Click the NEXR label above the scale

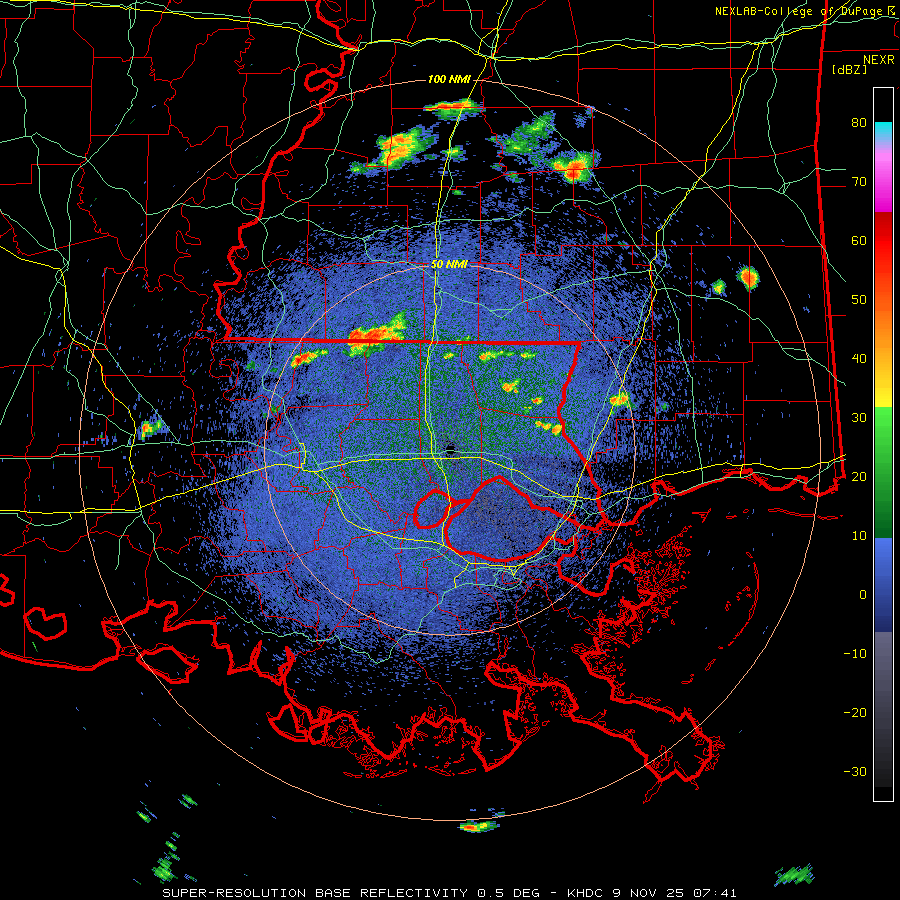(x=878, y=60)
